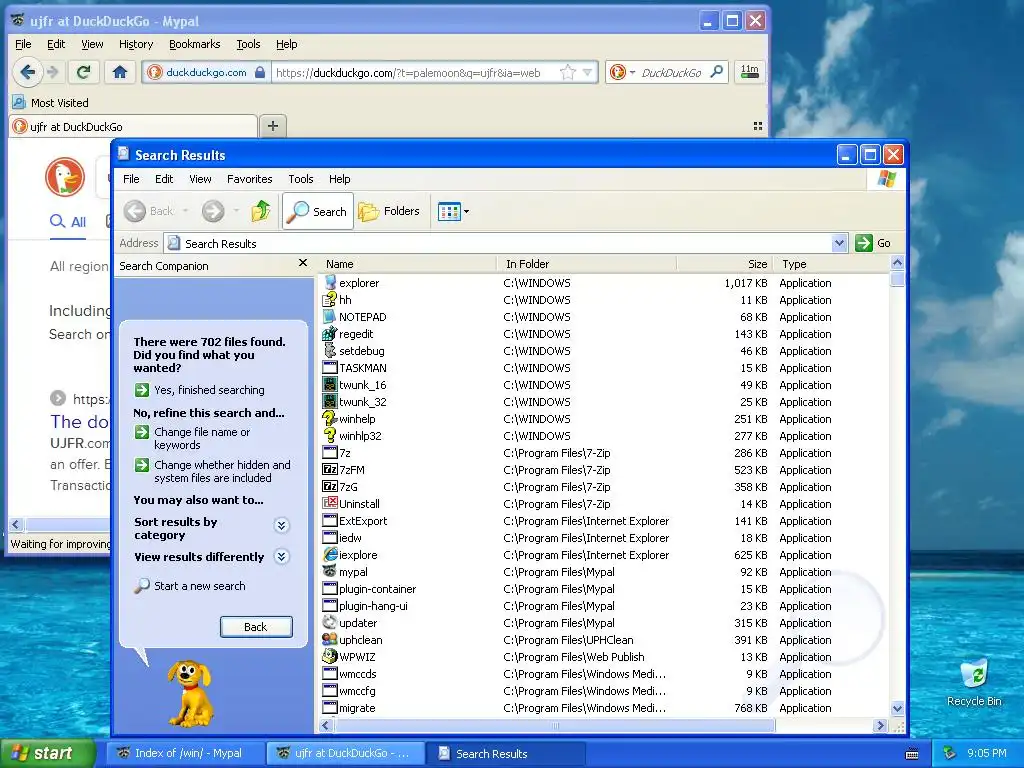
Task: Sort results by the Type column
Action: pyautogui.click(x=831, y=264)
